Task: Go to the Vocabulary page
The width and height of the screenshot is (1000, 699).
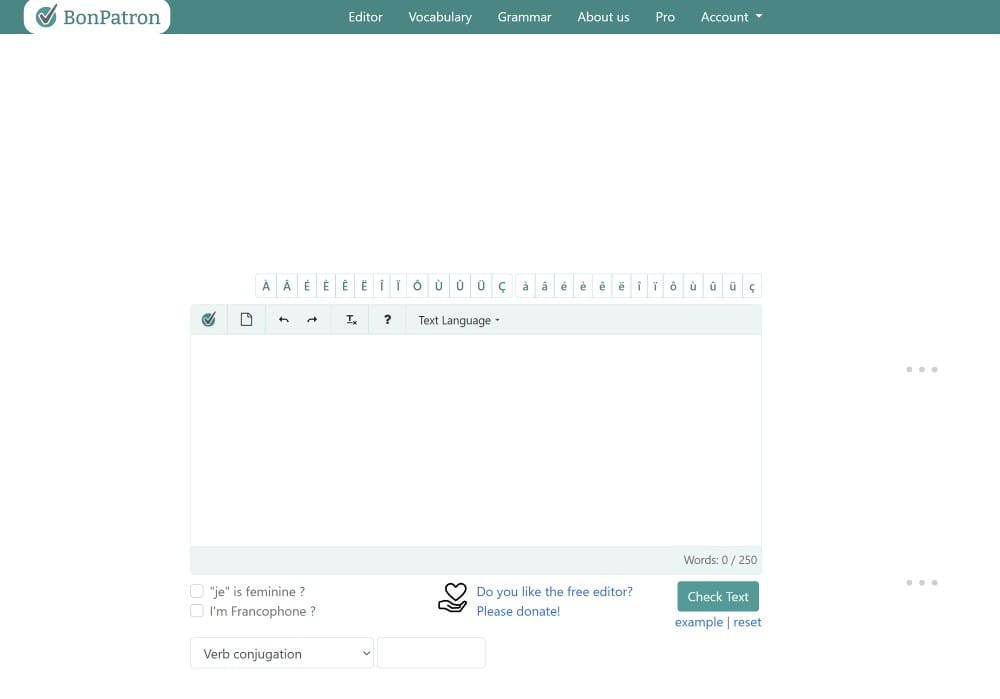Action: point(440,17)
